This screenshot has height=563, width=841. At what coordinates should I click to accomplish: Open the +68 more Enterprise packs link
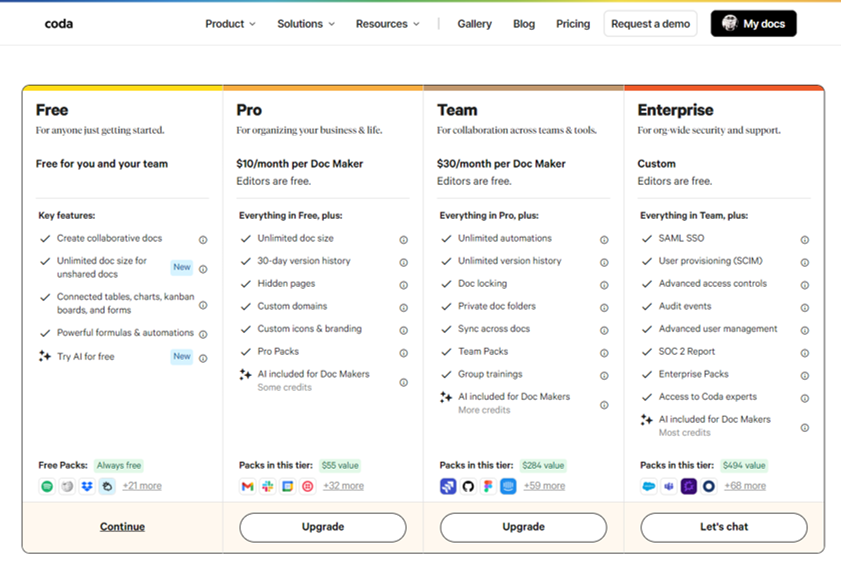pos(745,486)
